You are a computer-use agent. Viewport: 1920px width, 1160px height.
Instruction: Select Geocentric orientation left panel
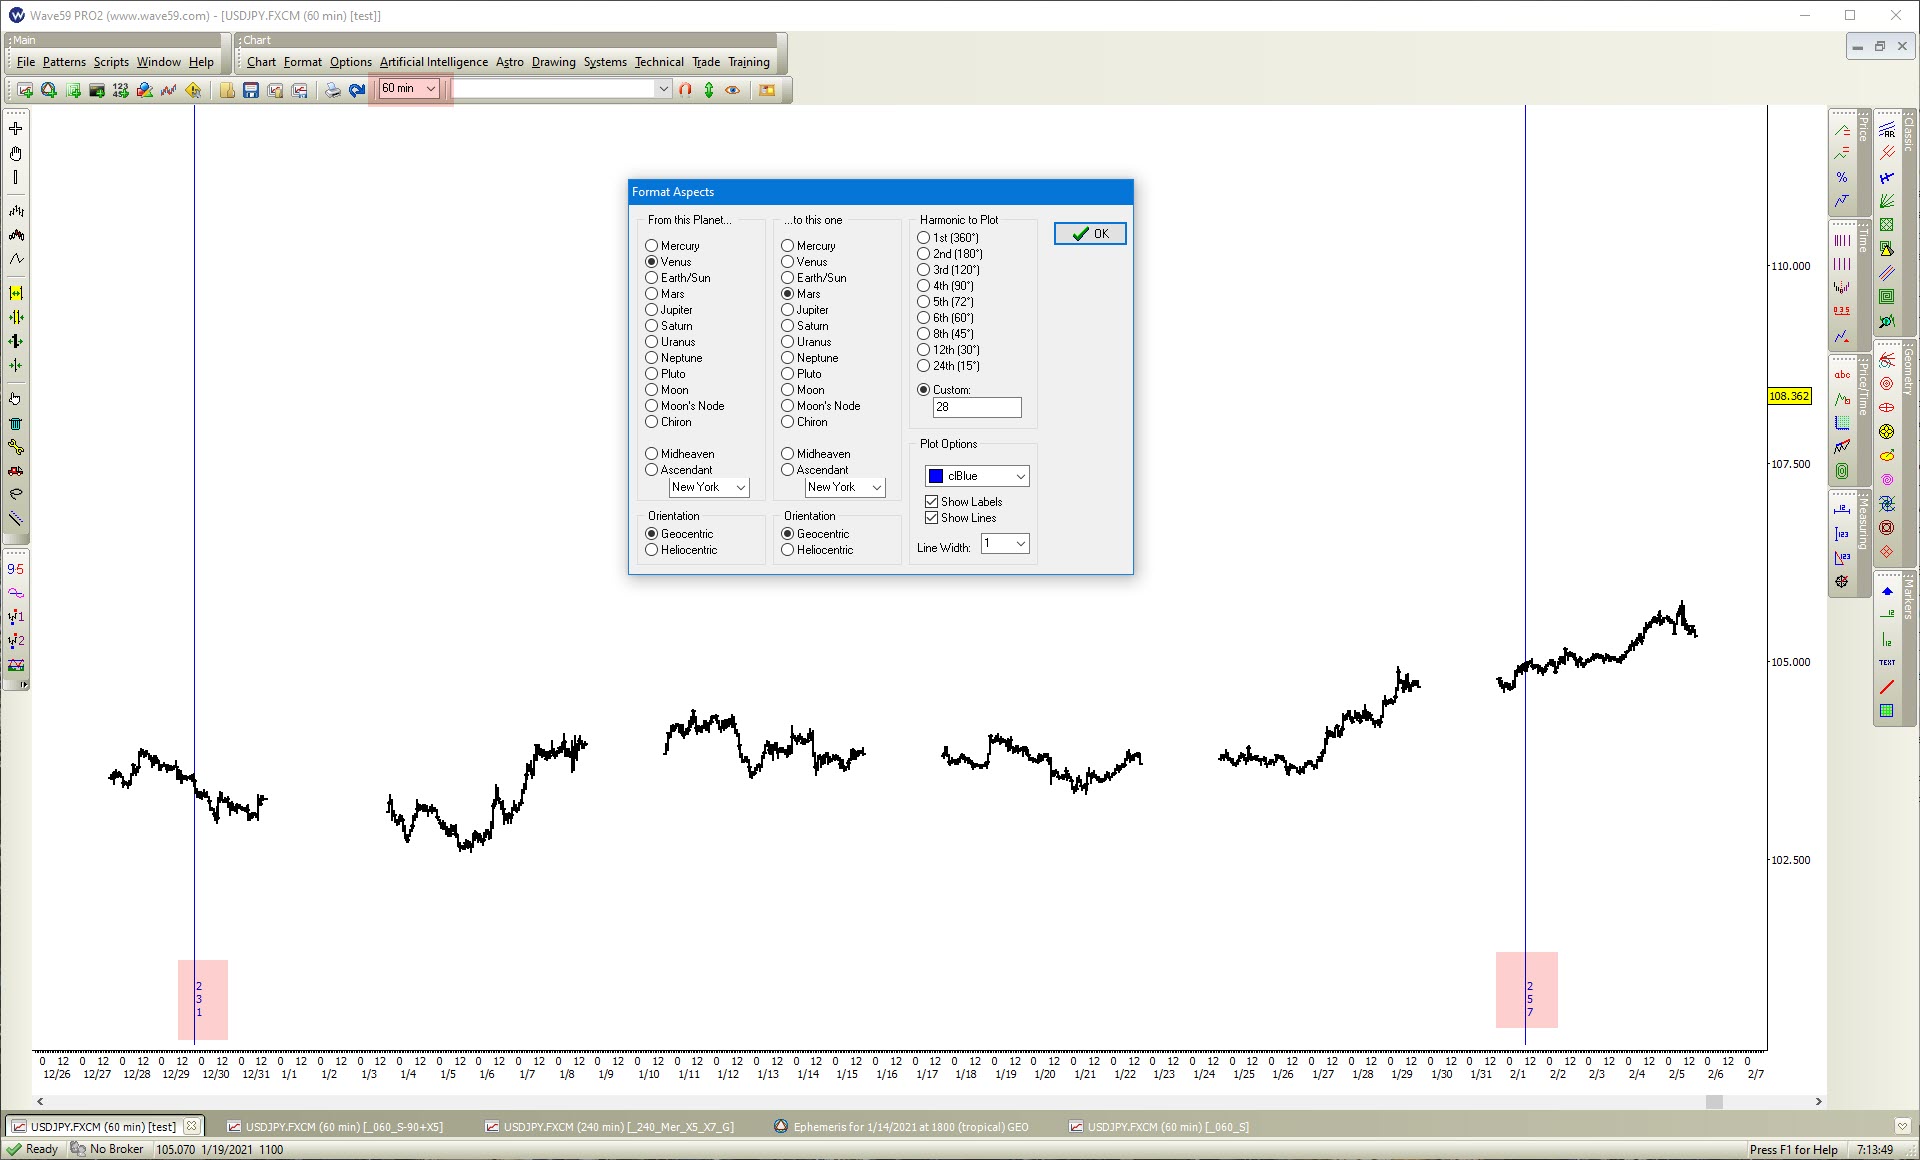pos(653,533)
